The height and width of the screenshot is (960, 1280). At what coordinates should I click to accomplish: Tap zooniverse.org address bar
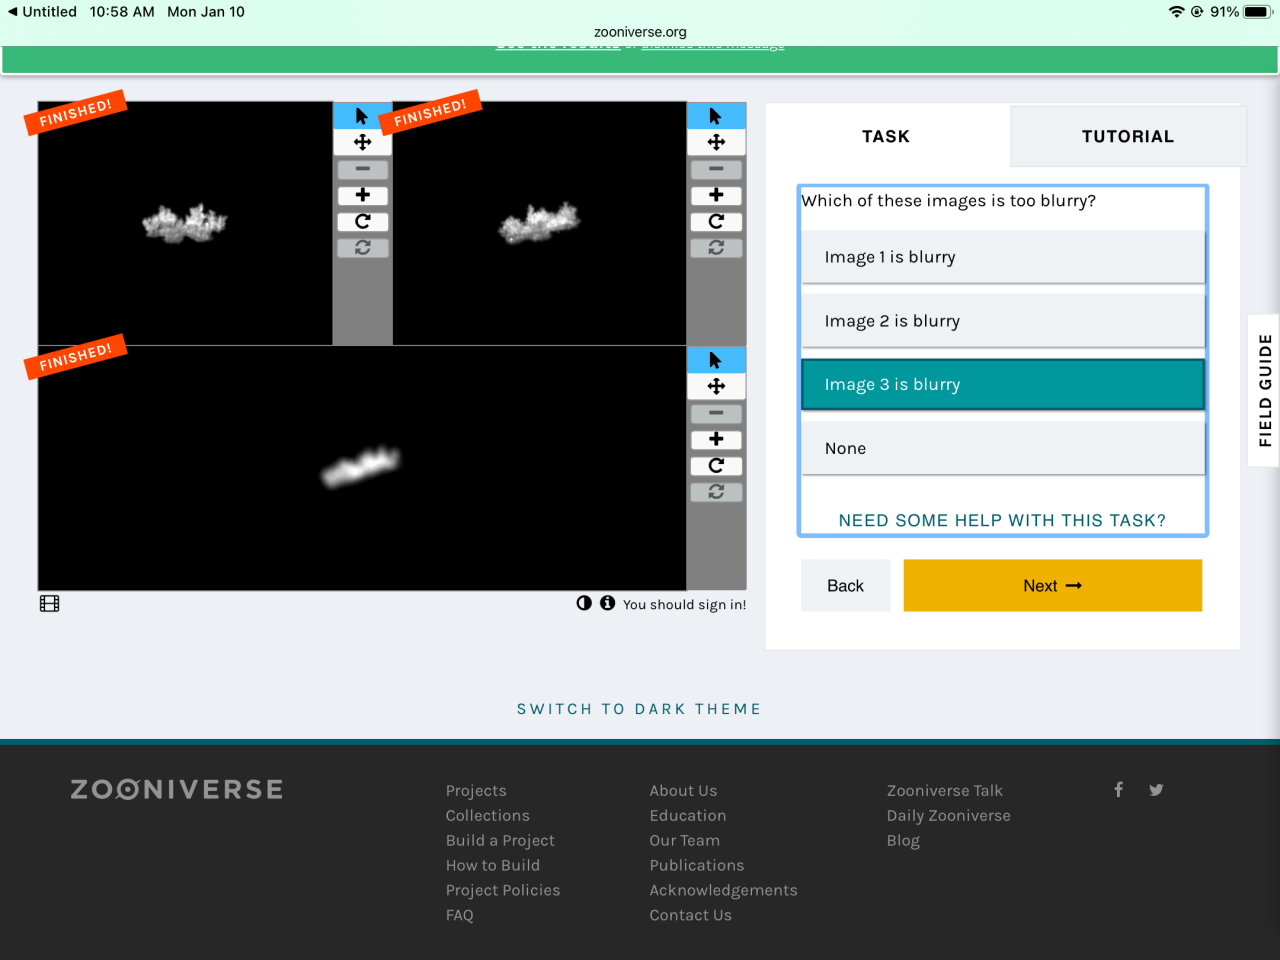coord(640,32)
